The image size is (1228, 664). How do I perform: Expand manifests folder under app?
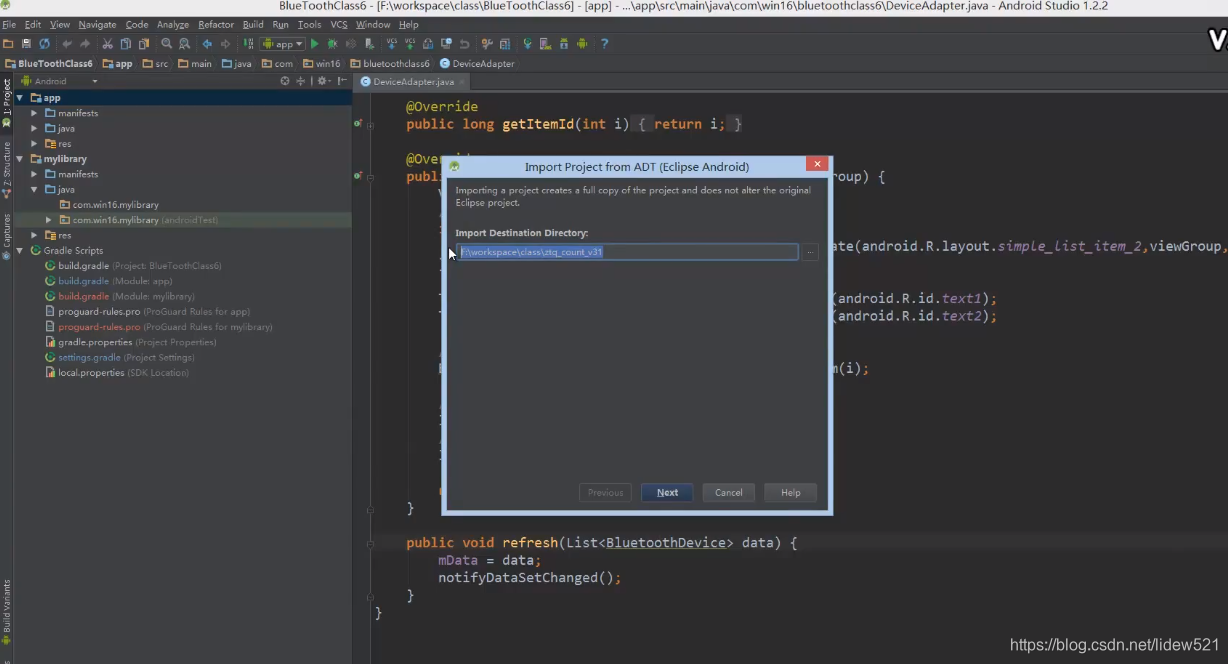(x=34, y=113)
